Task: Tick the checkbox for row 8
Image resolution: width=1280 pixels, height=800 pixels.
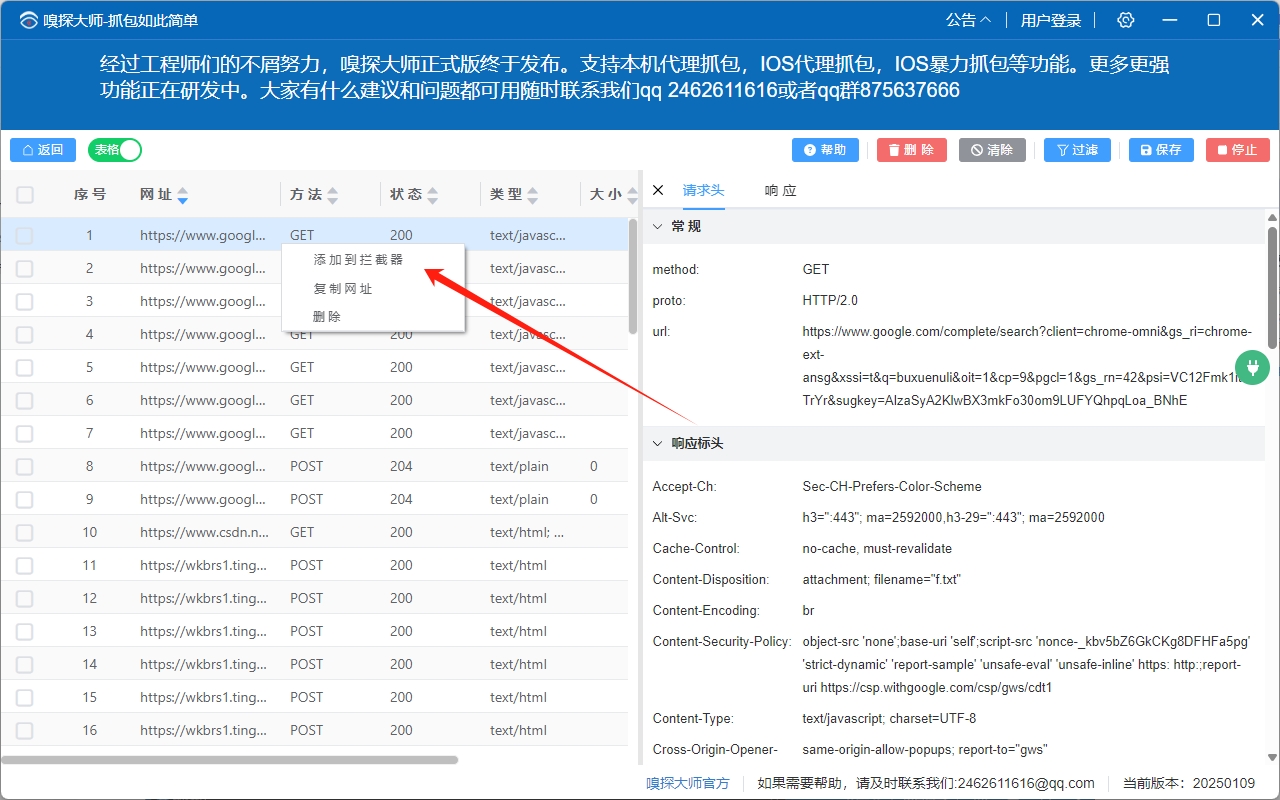Action: pyautogui.click(x=25, y=467)
